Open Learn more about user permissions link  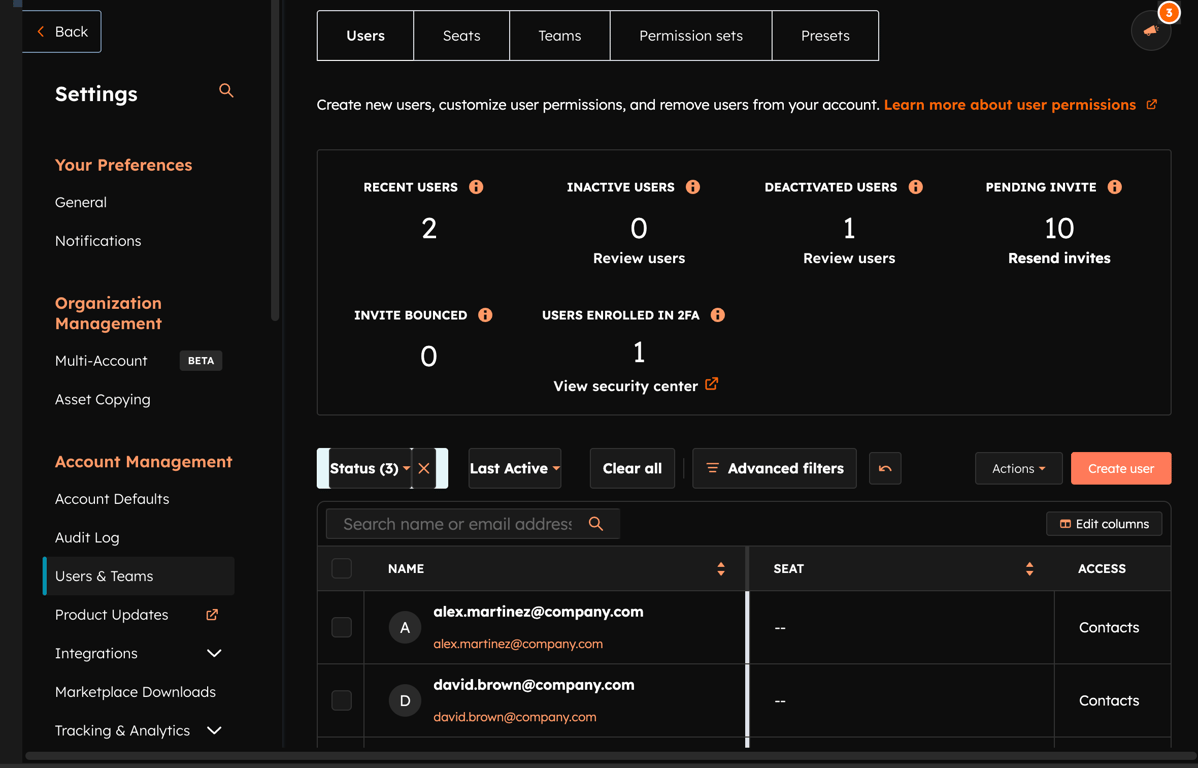tap(1012, 104)
